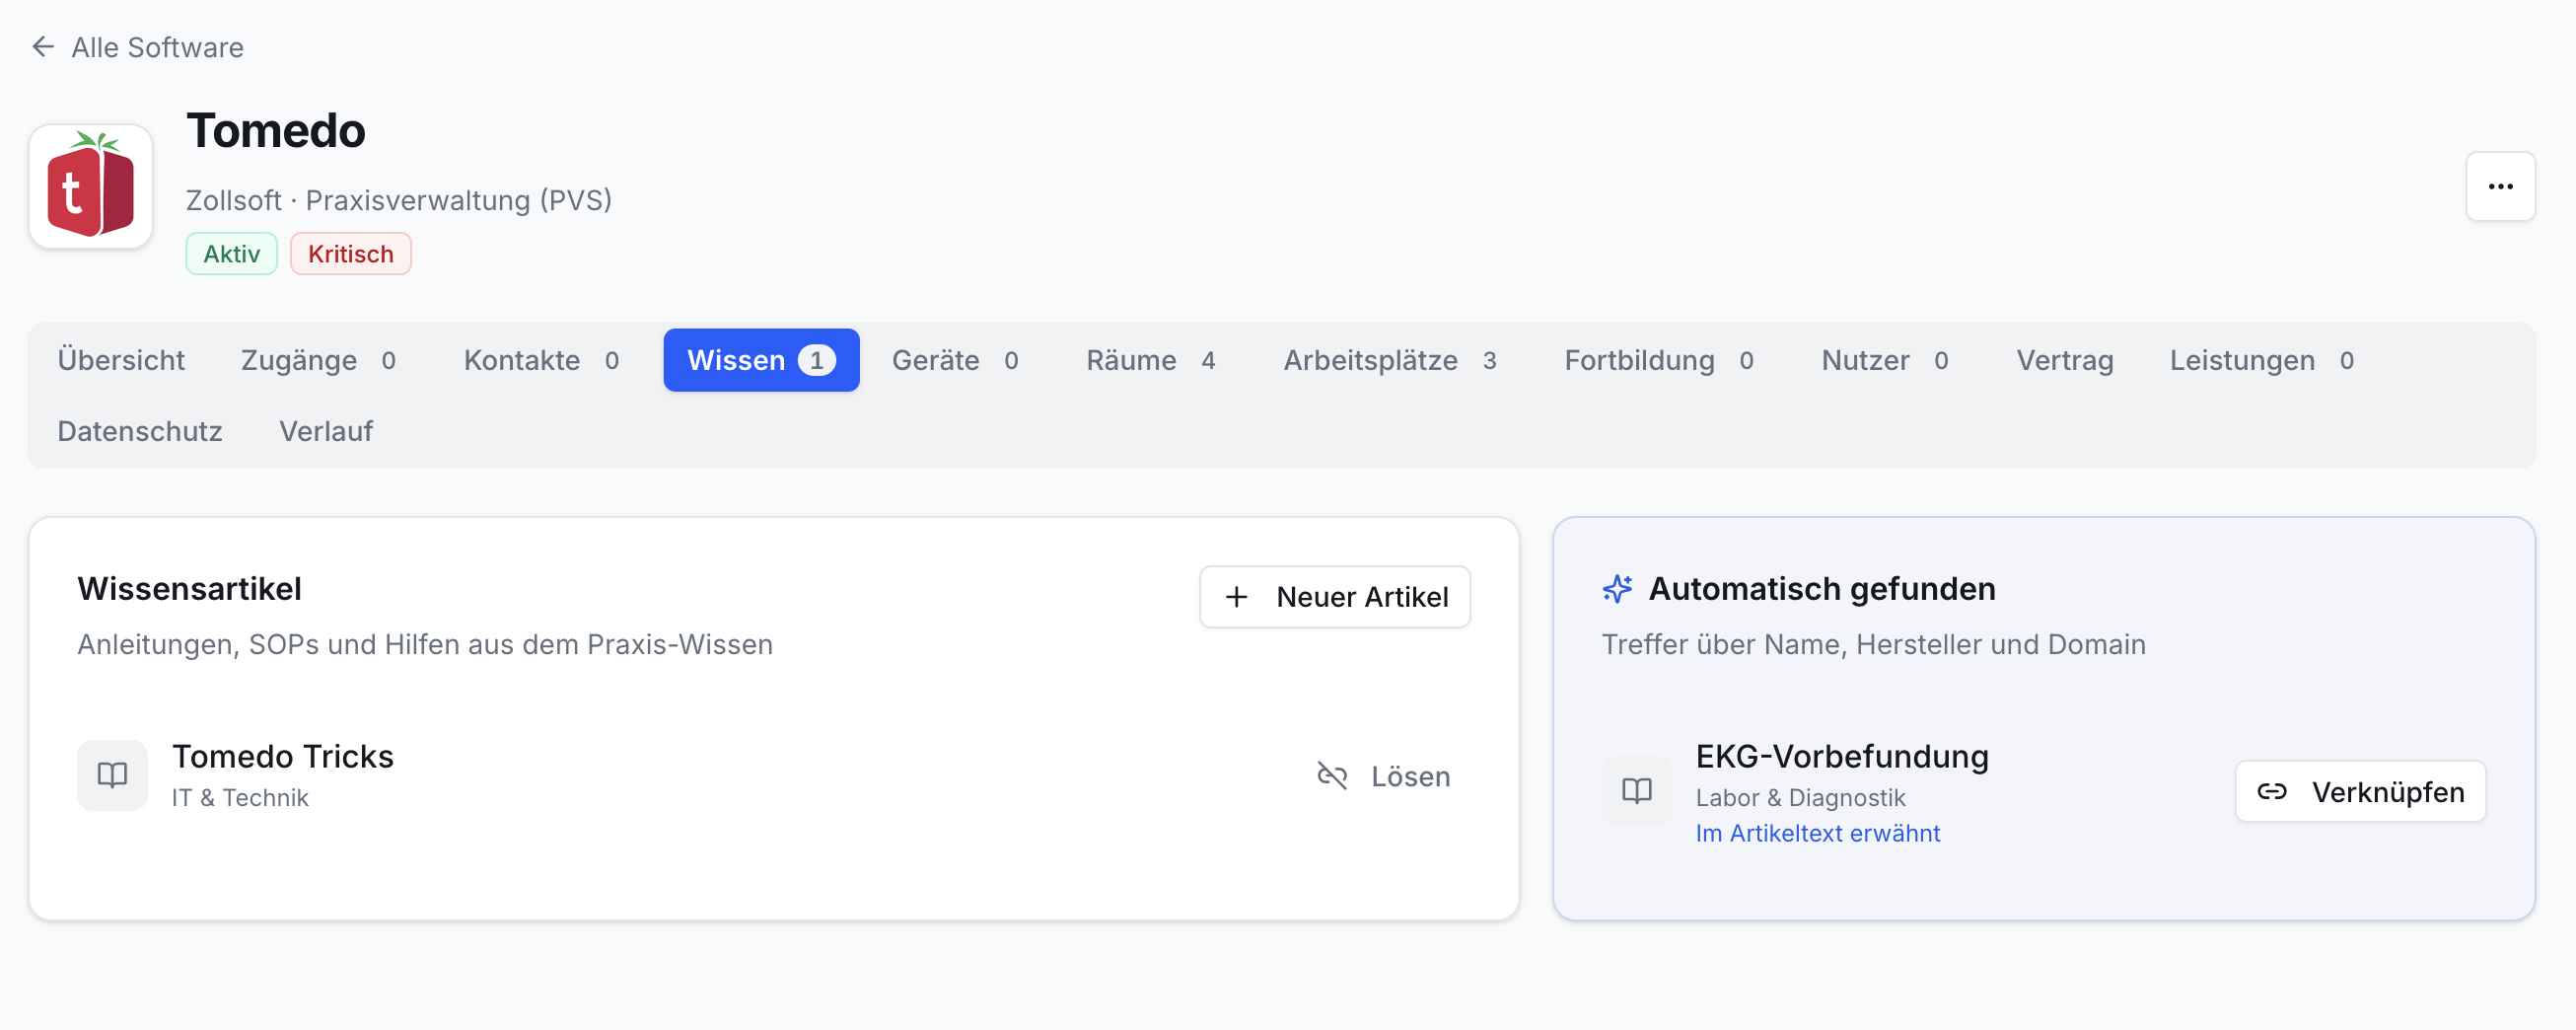Open the Fortbildung tab

click(x=1659, y=360)
